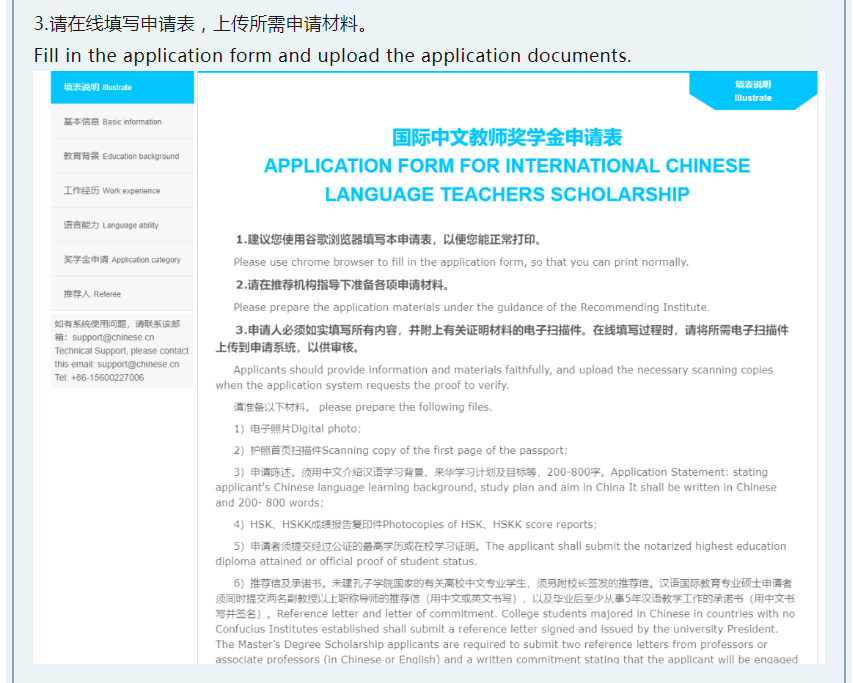The height and width of the screenshot is (683, 853).
Task: Click the 'APPLICATION FORM FOR INTERNATIONAL CHINESE' title line
Action: (506, 166)
